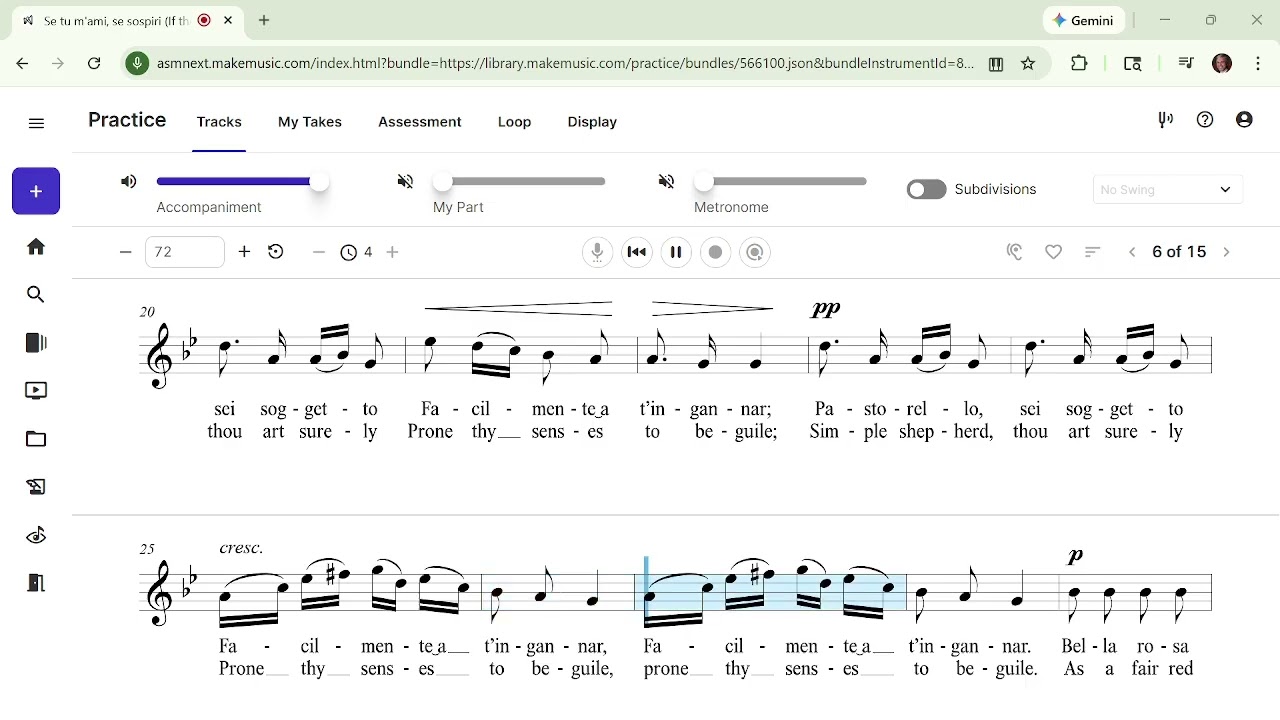Click the '6 of 15' item counter
Screen dimensions: 1280x720
pos(1179,252)
